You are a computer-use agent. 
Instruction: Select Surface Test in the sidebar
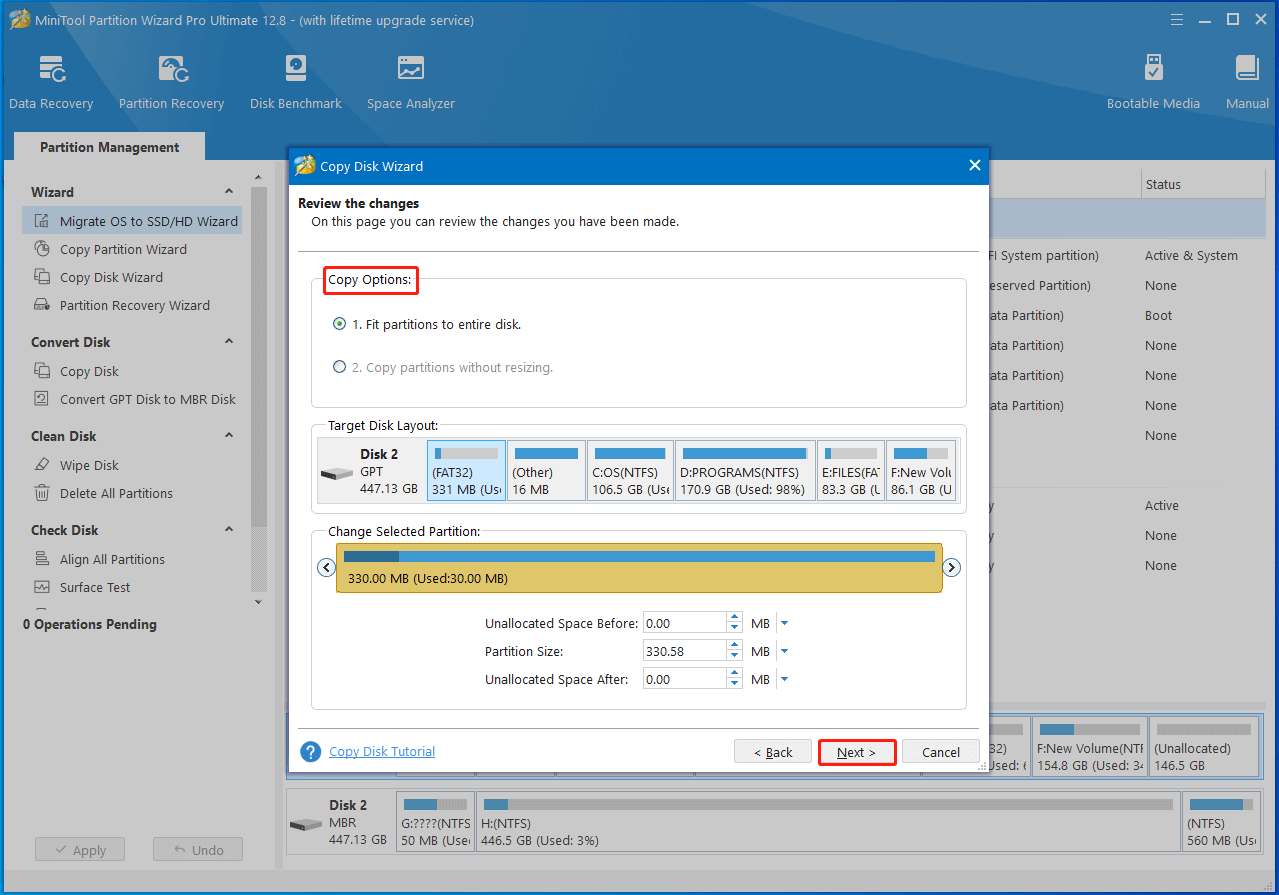95,587
